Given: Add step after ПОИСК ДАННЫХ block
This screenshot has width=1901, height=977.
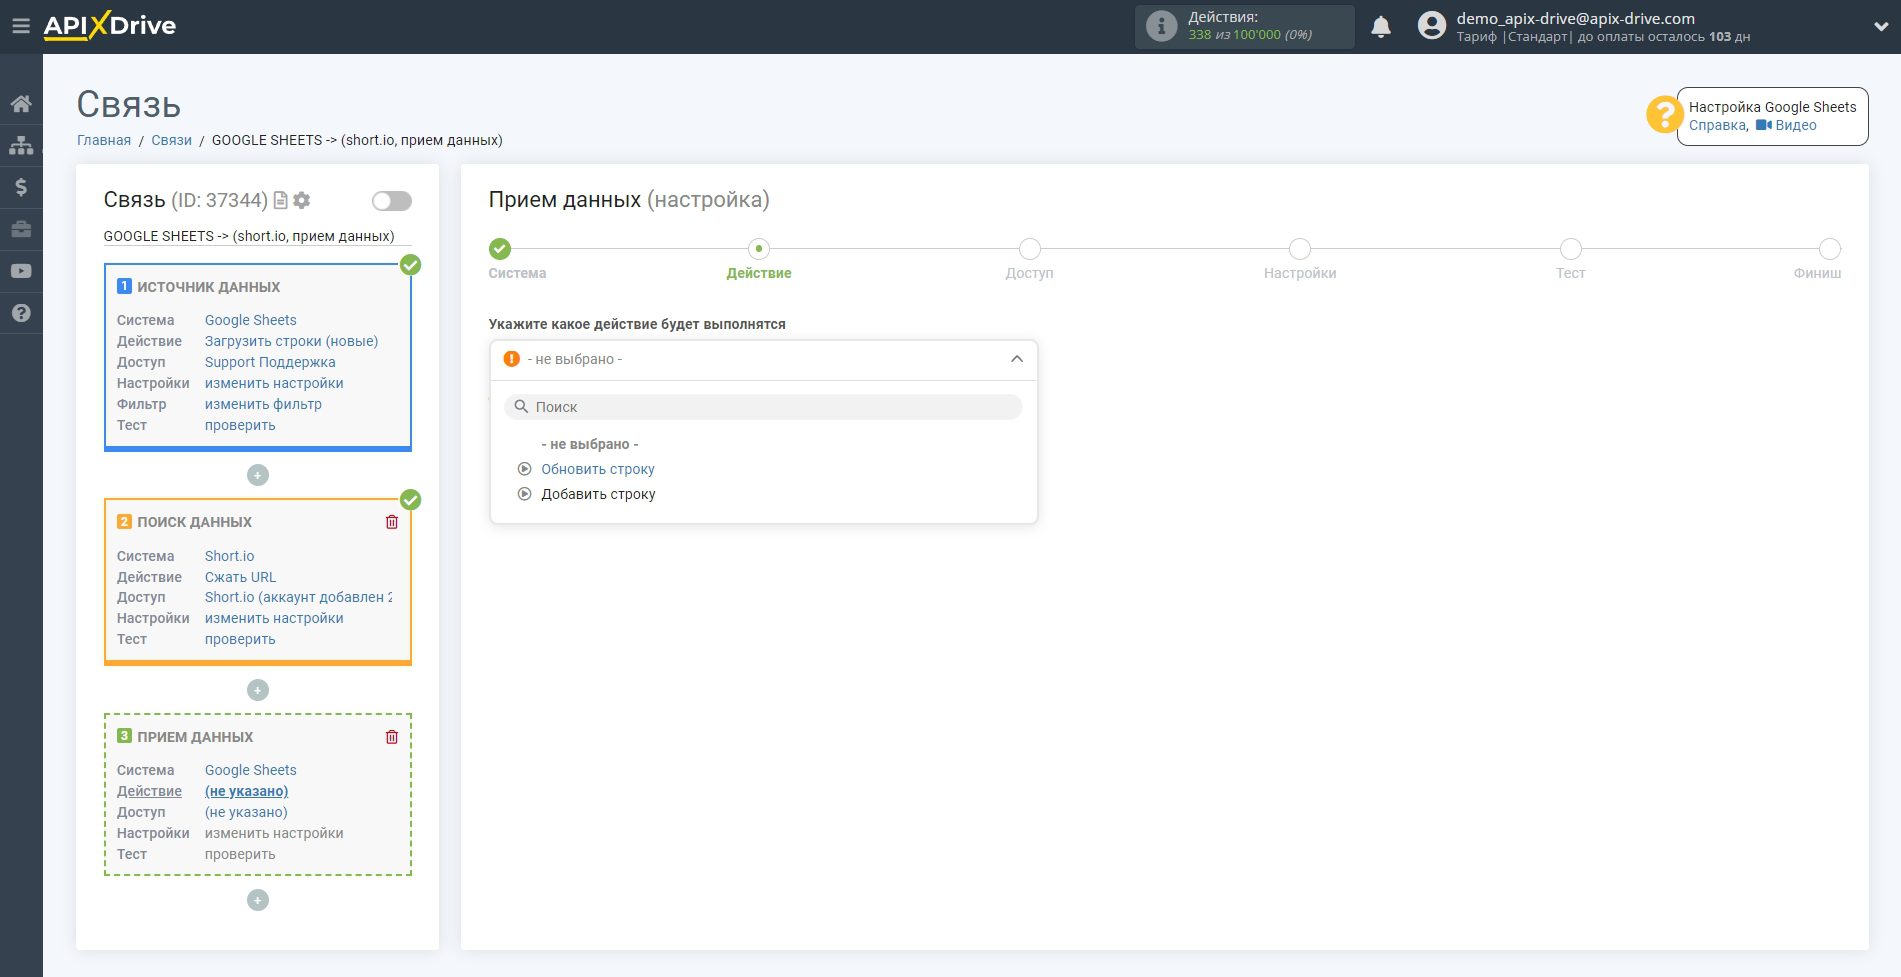Looking at the screenshot, I should pyautogui.click(x=258, y=690).
